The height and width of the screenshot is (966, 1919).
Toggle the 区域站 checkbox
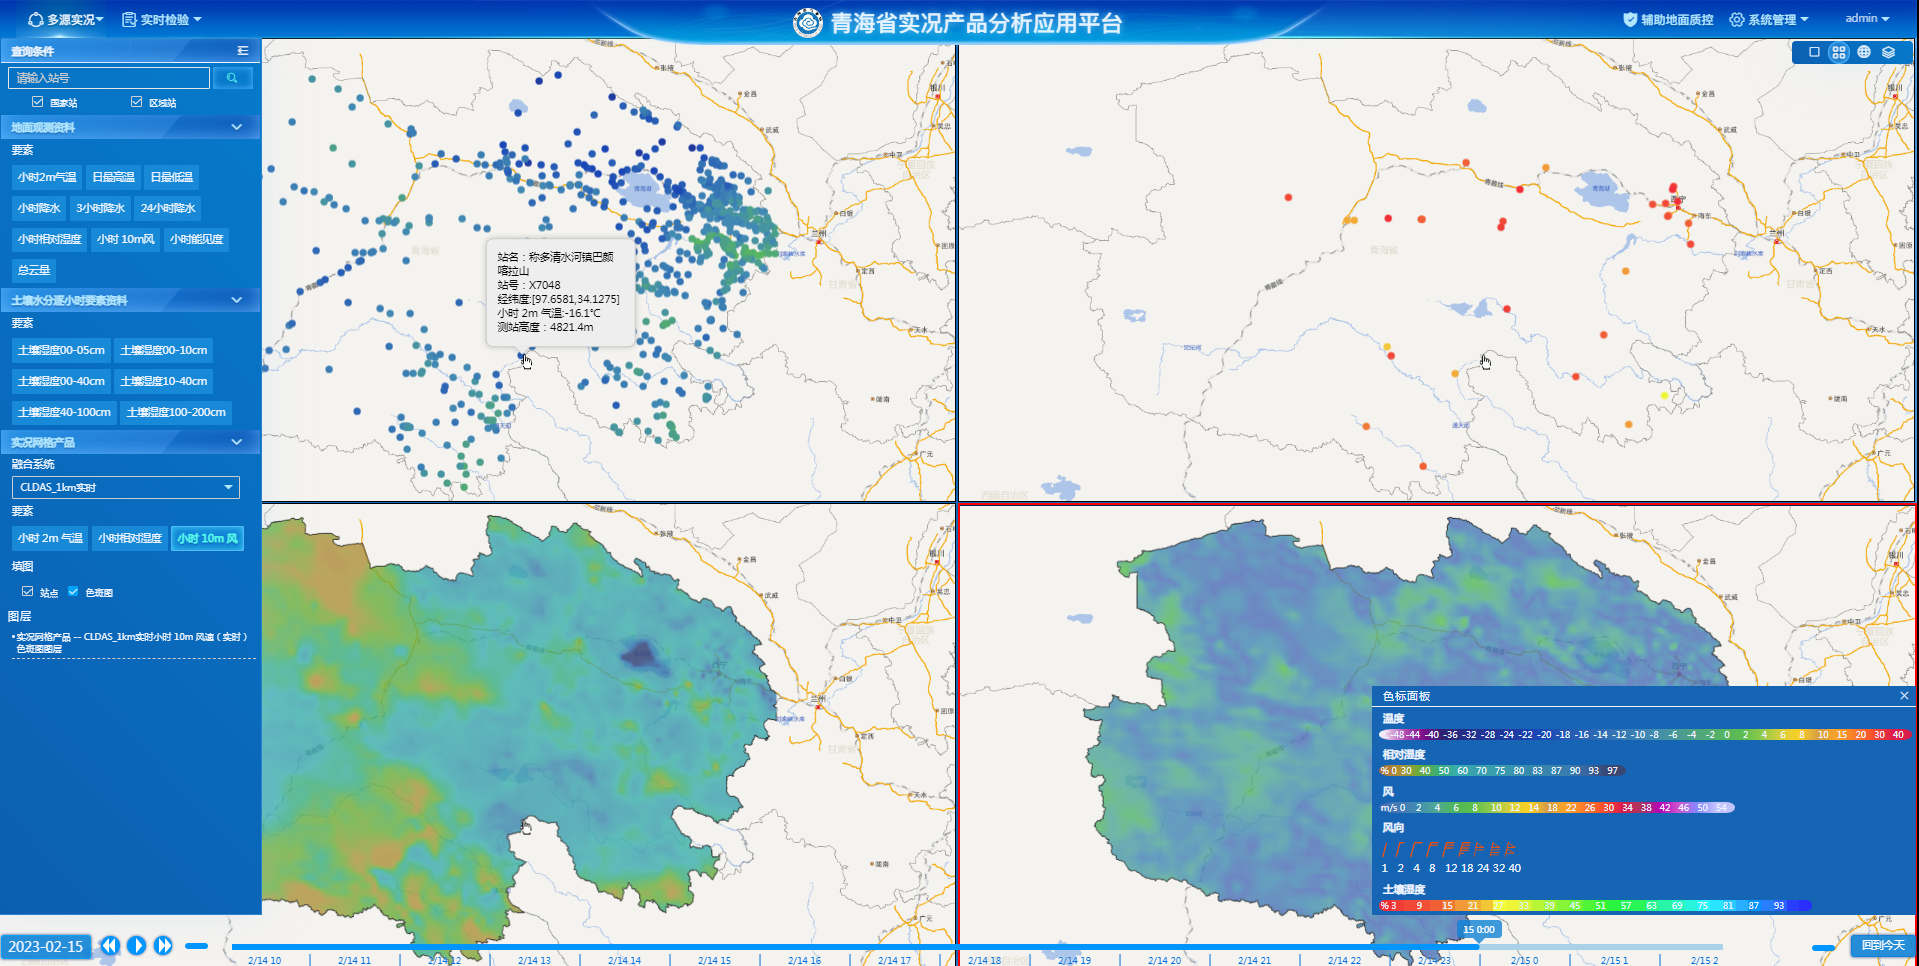pos(137,102)
